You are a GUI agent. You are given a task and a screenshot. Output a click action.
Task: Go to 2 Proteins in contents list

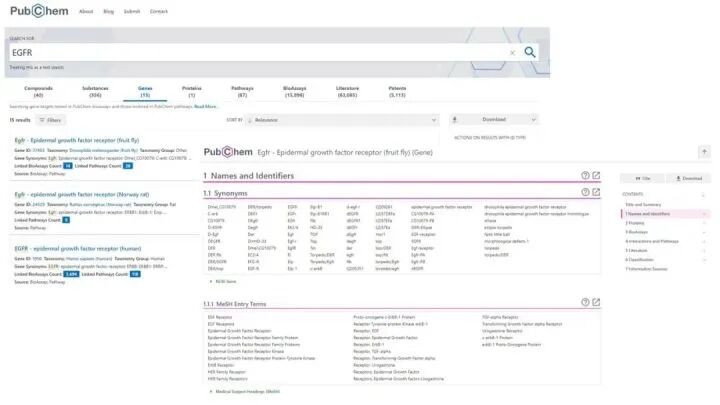(635, 223)
